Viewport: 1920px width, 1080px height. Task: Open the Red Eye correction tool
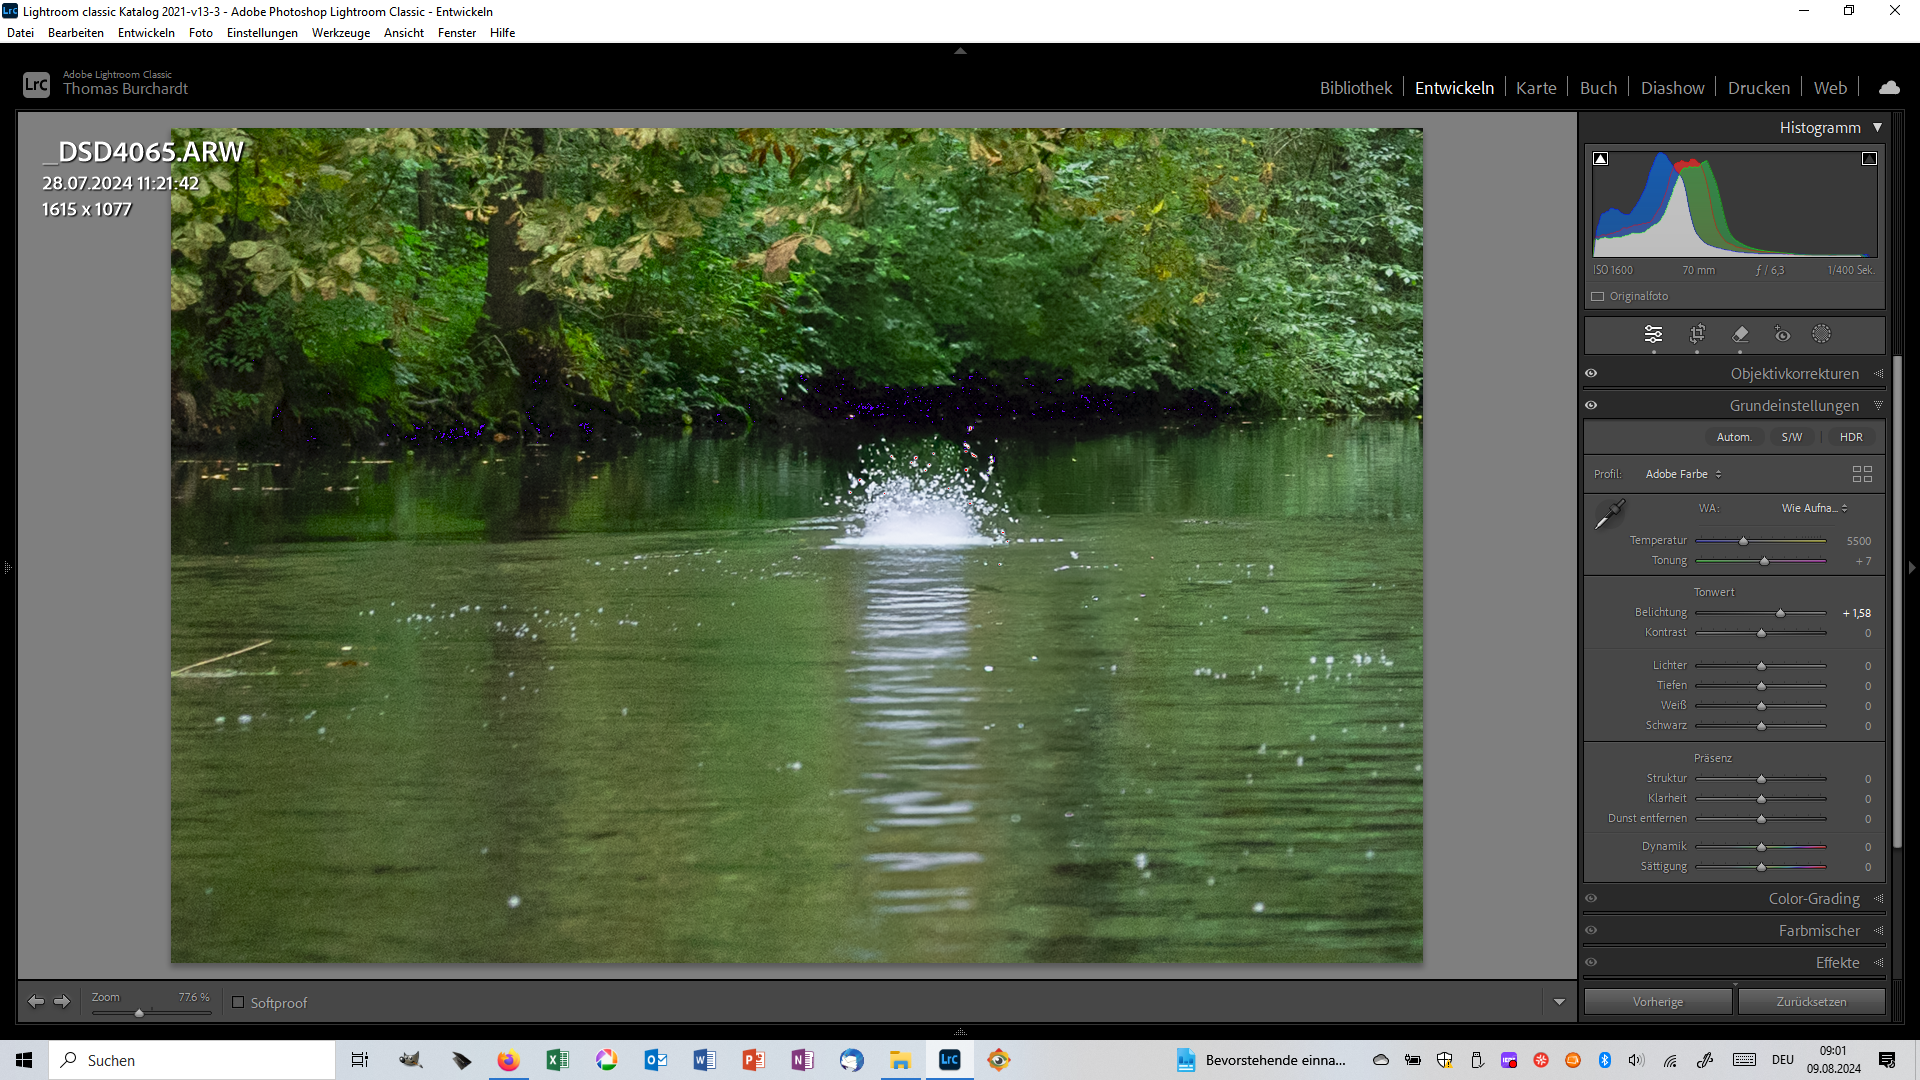click(1782, 334)
